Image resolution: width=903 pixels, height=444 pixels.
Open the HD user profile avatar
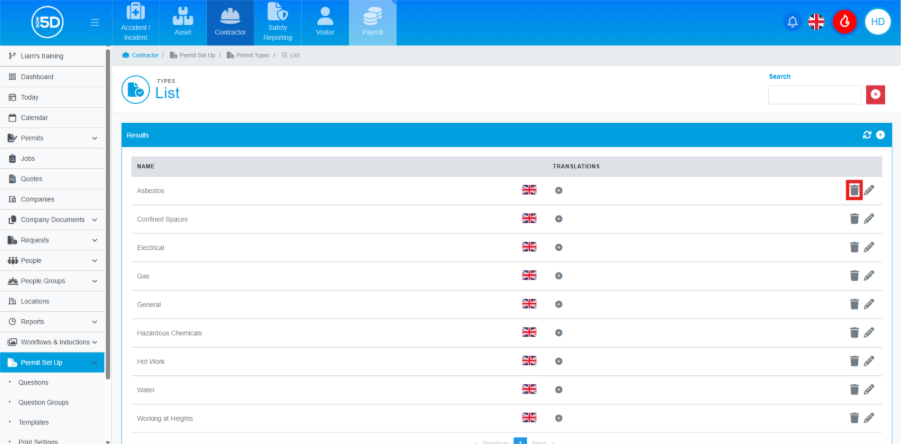pos(877,22)
